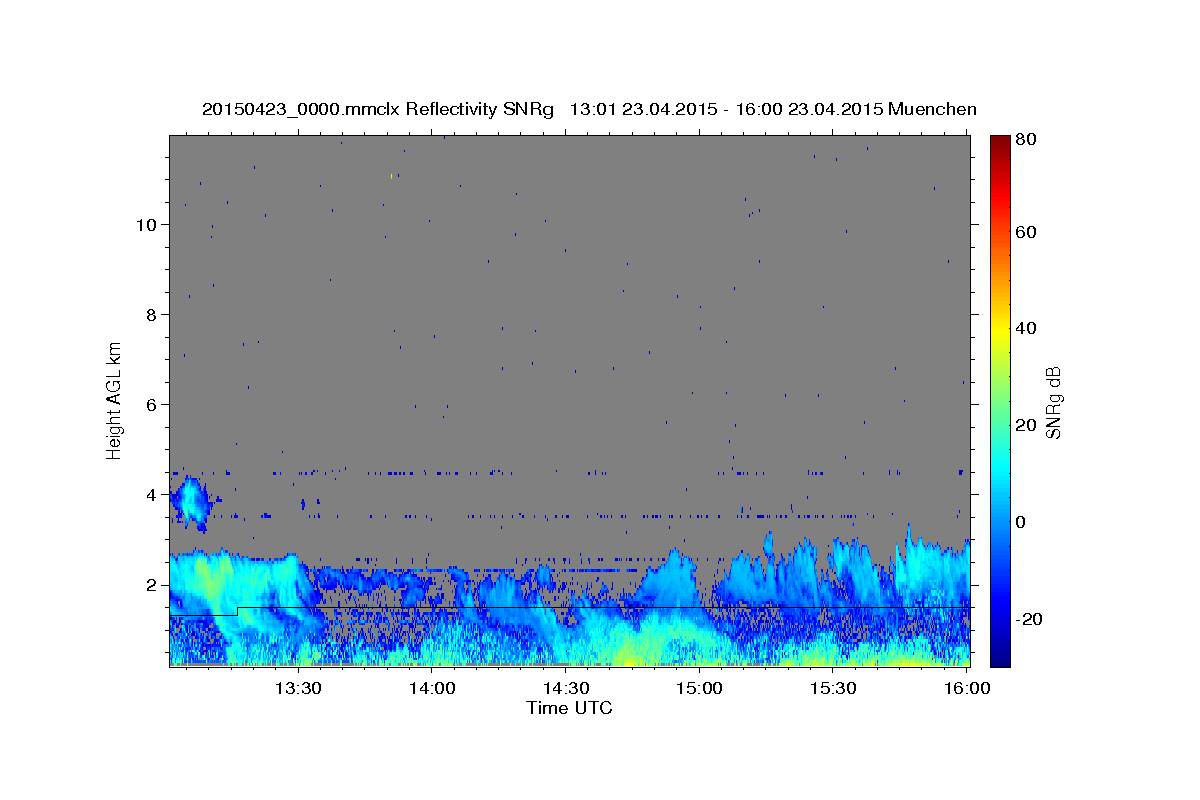Click the height tick label 6

tap(150, 404)
